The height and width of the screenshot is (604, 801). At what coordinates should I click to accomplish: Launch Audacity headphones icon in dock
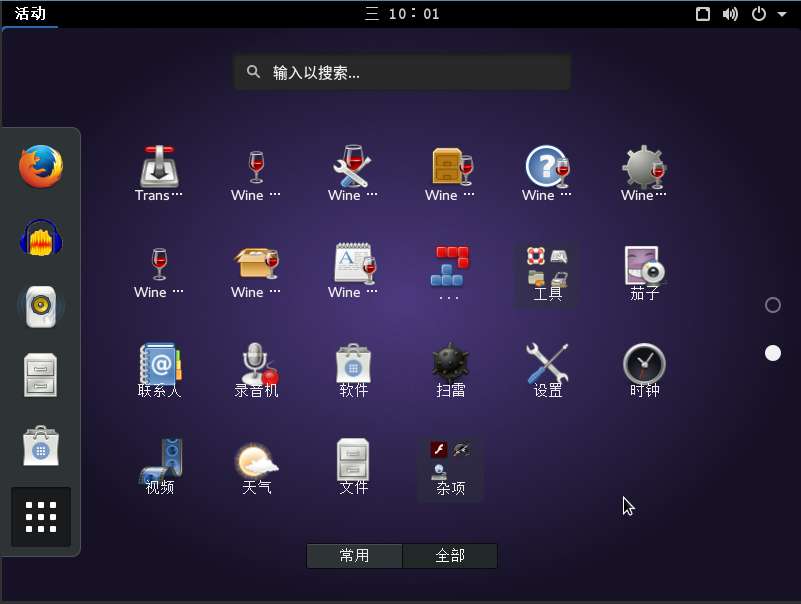tap(41, 238)
